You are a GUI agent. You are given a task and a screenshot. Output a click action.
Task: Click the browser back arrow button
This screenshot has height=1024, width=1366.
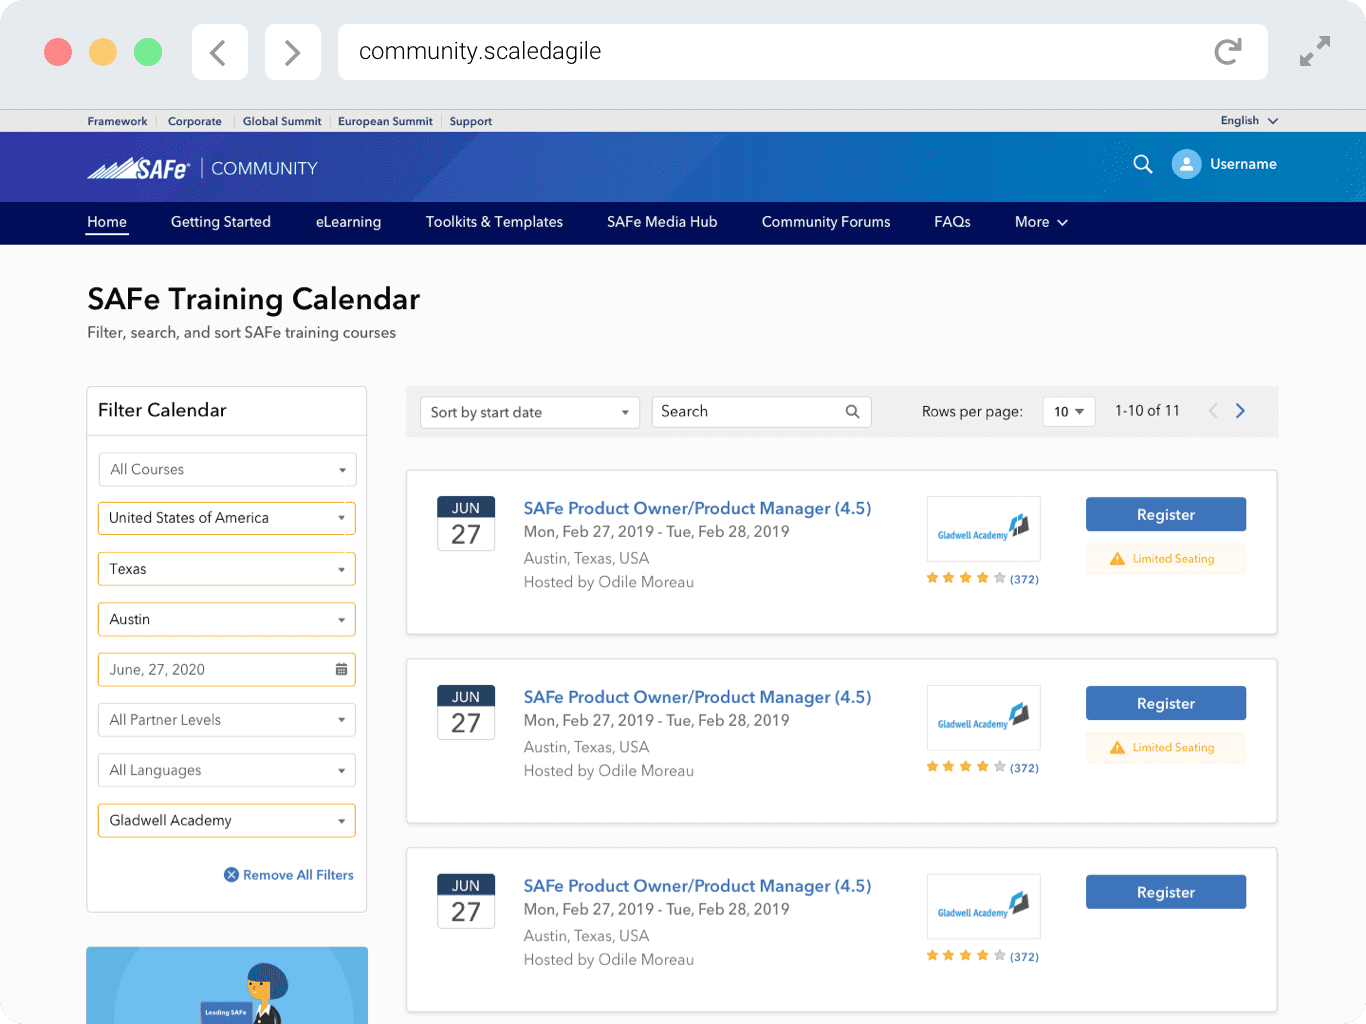[x=219, y=52]
